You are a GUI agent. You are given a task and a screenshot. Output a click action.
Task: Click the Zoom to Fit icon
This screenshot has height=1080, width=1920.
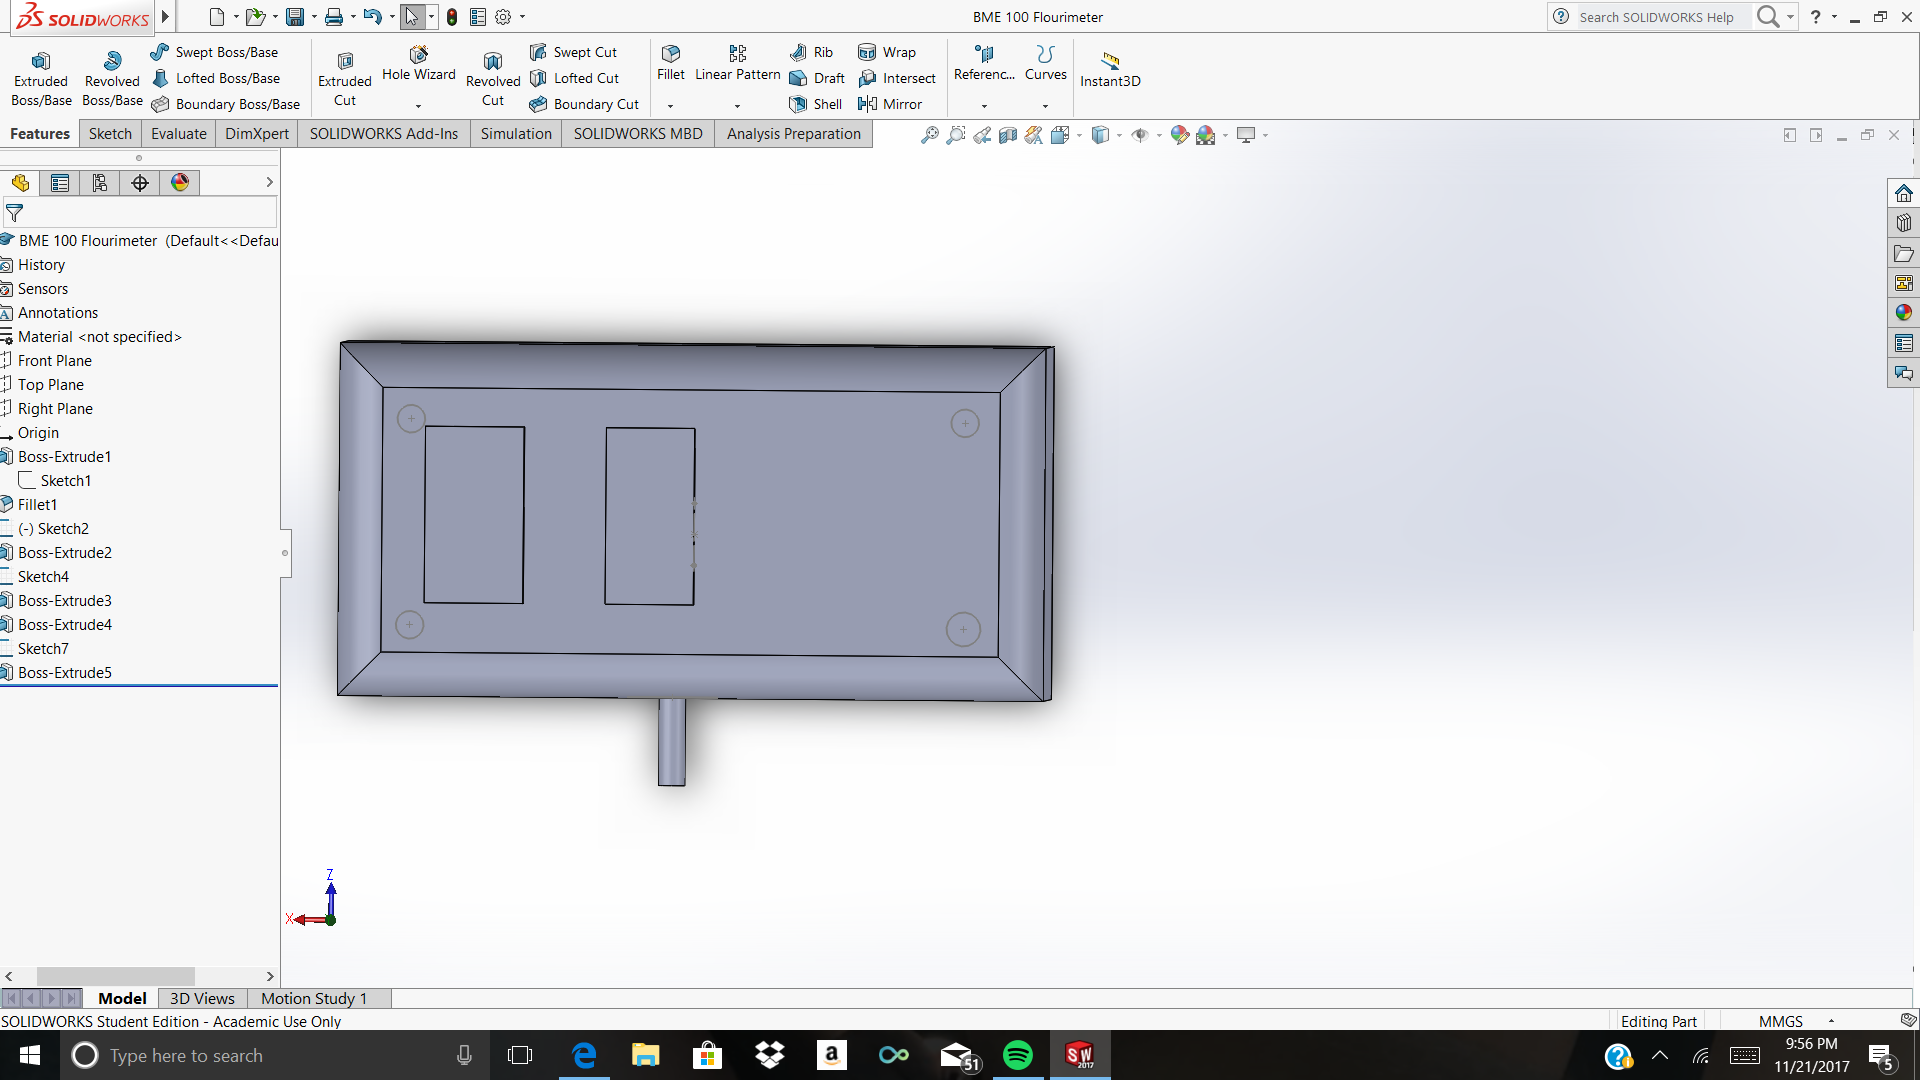pos(930,135)
